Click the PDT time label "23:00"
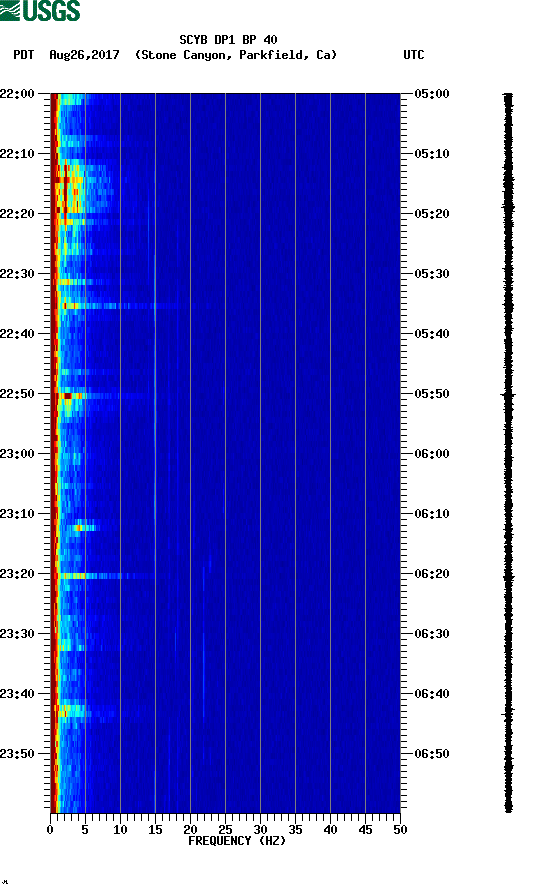 17,454
